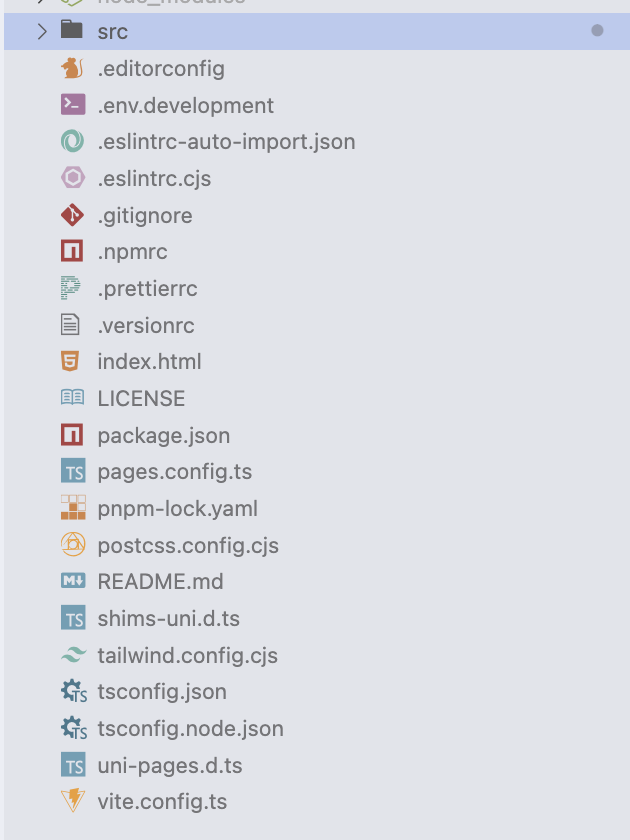Open the tsconfig.json file
The image size is (630, 840).
[162, 691]
